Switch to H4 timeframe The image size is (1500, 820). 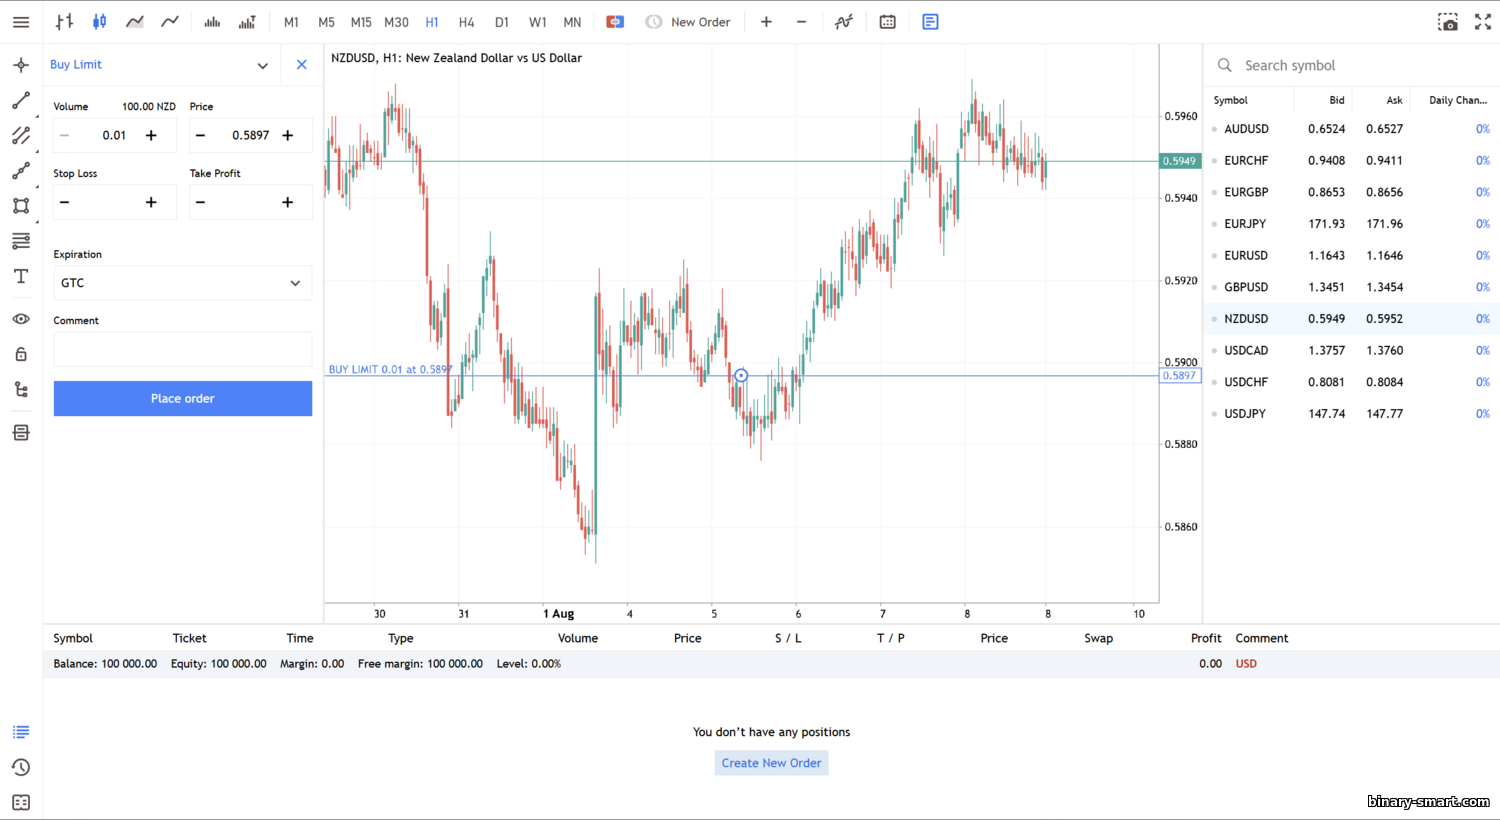(x=466, y=22)
